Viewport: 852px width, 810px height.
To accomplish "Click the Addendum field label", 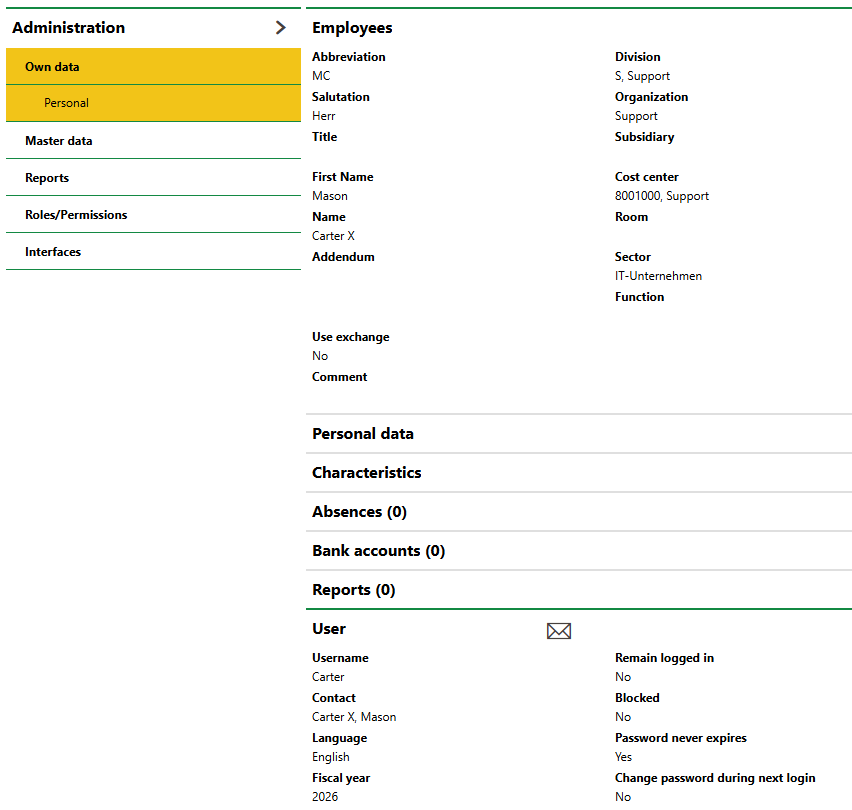I will pos(343,256).
